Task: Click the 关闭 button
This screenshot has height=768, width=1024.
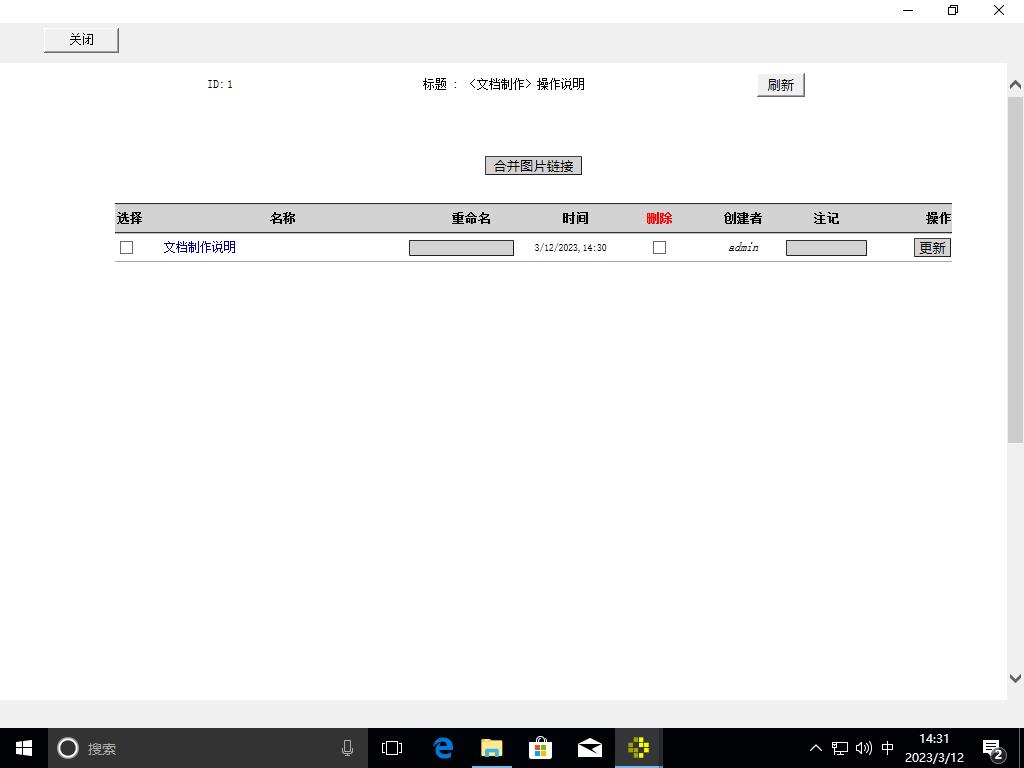Action: click(x=81, y=40)
